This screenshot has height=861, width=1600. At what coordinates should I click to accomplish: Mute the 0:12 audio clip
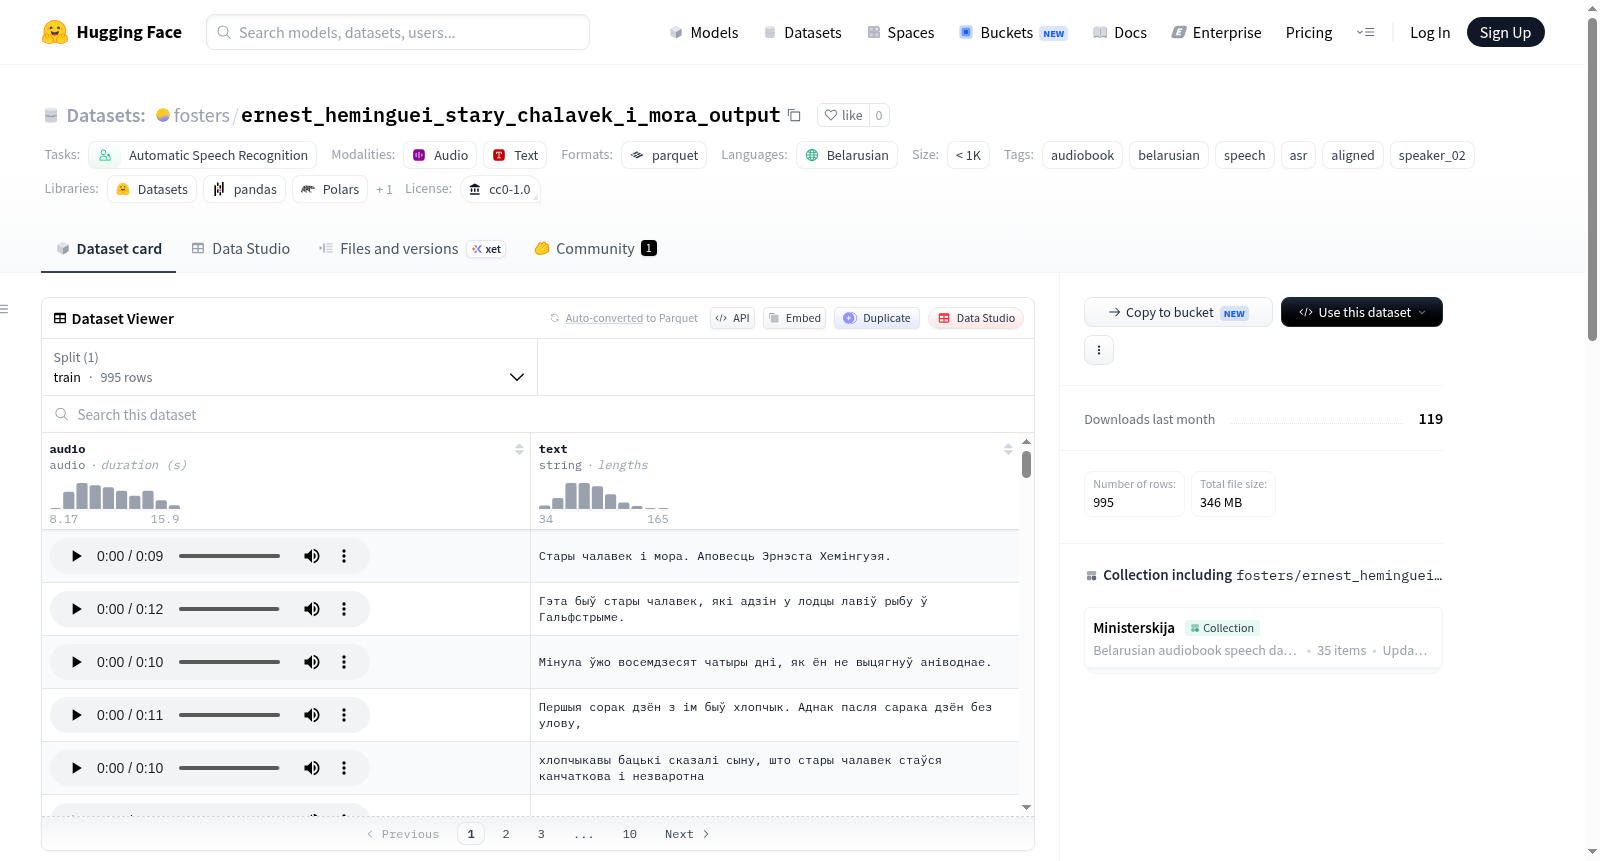[x=312, y=609]
